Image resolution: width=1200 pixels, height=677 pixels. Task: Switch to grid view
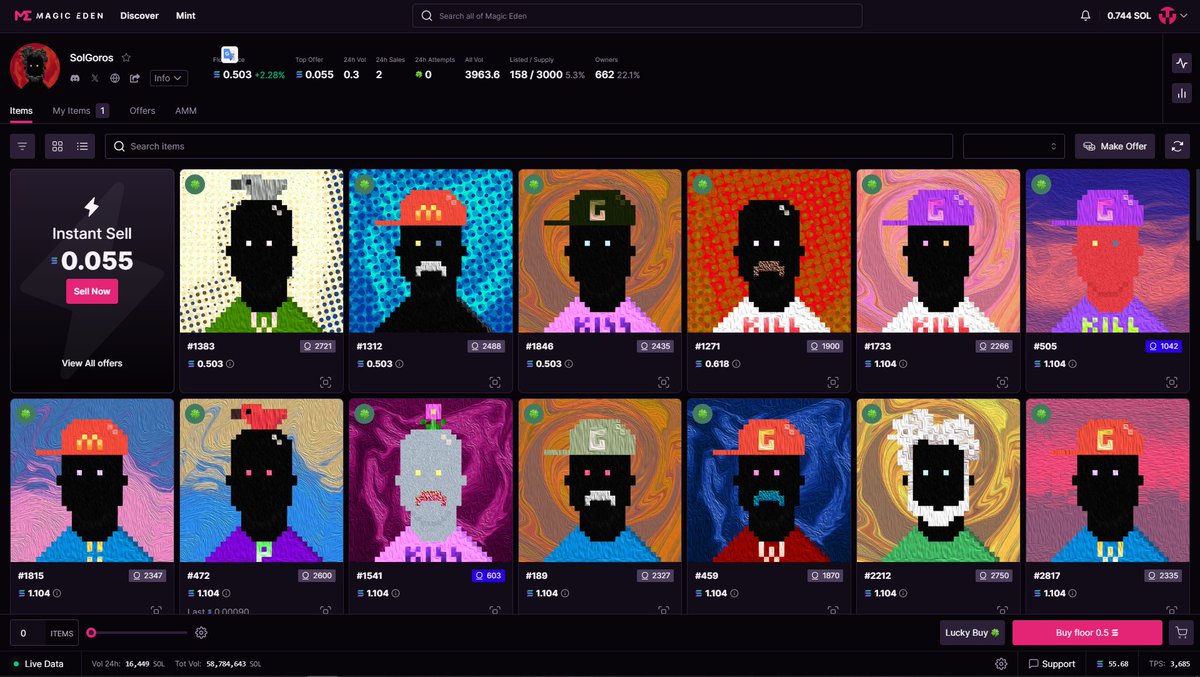pyautogui.click(x=58, y=146)
